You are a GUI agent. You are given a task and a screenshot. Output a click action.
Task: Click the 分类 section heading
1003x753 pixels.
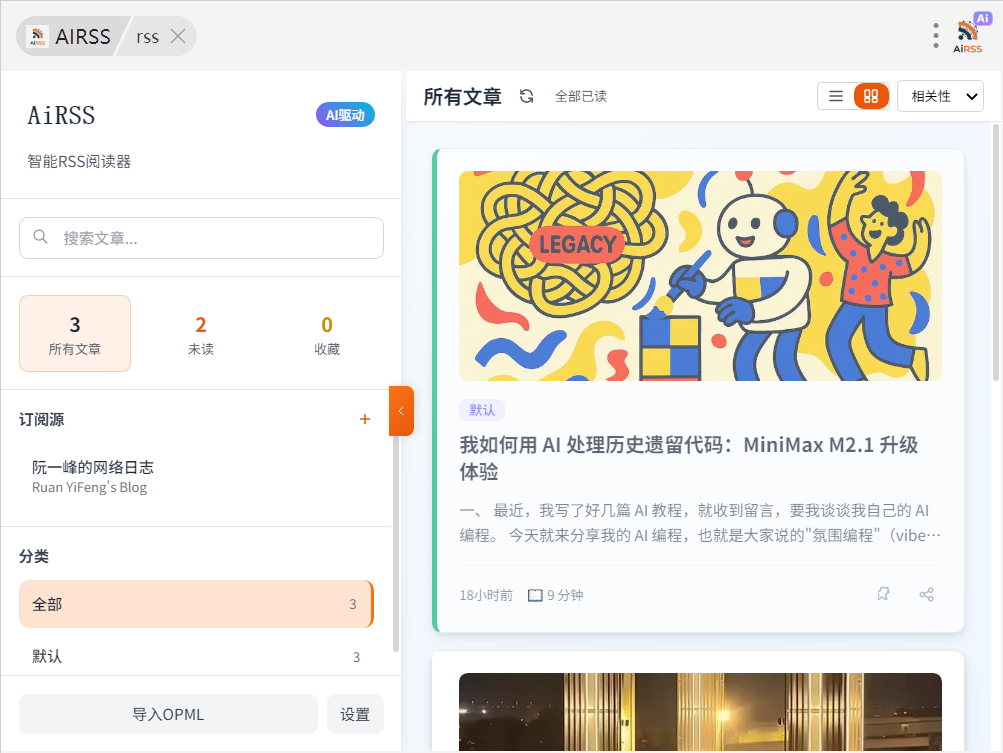point(34,557)
